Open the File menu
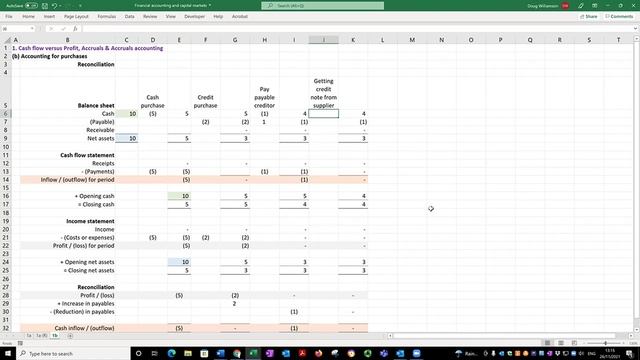 click(9, 16)
